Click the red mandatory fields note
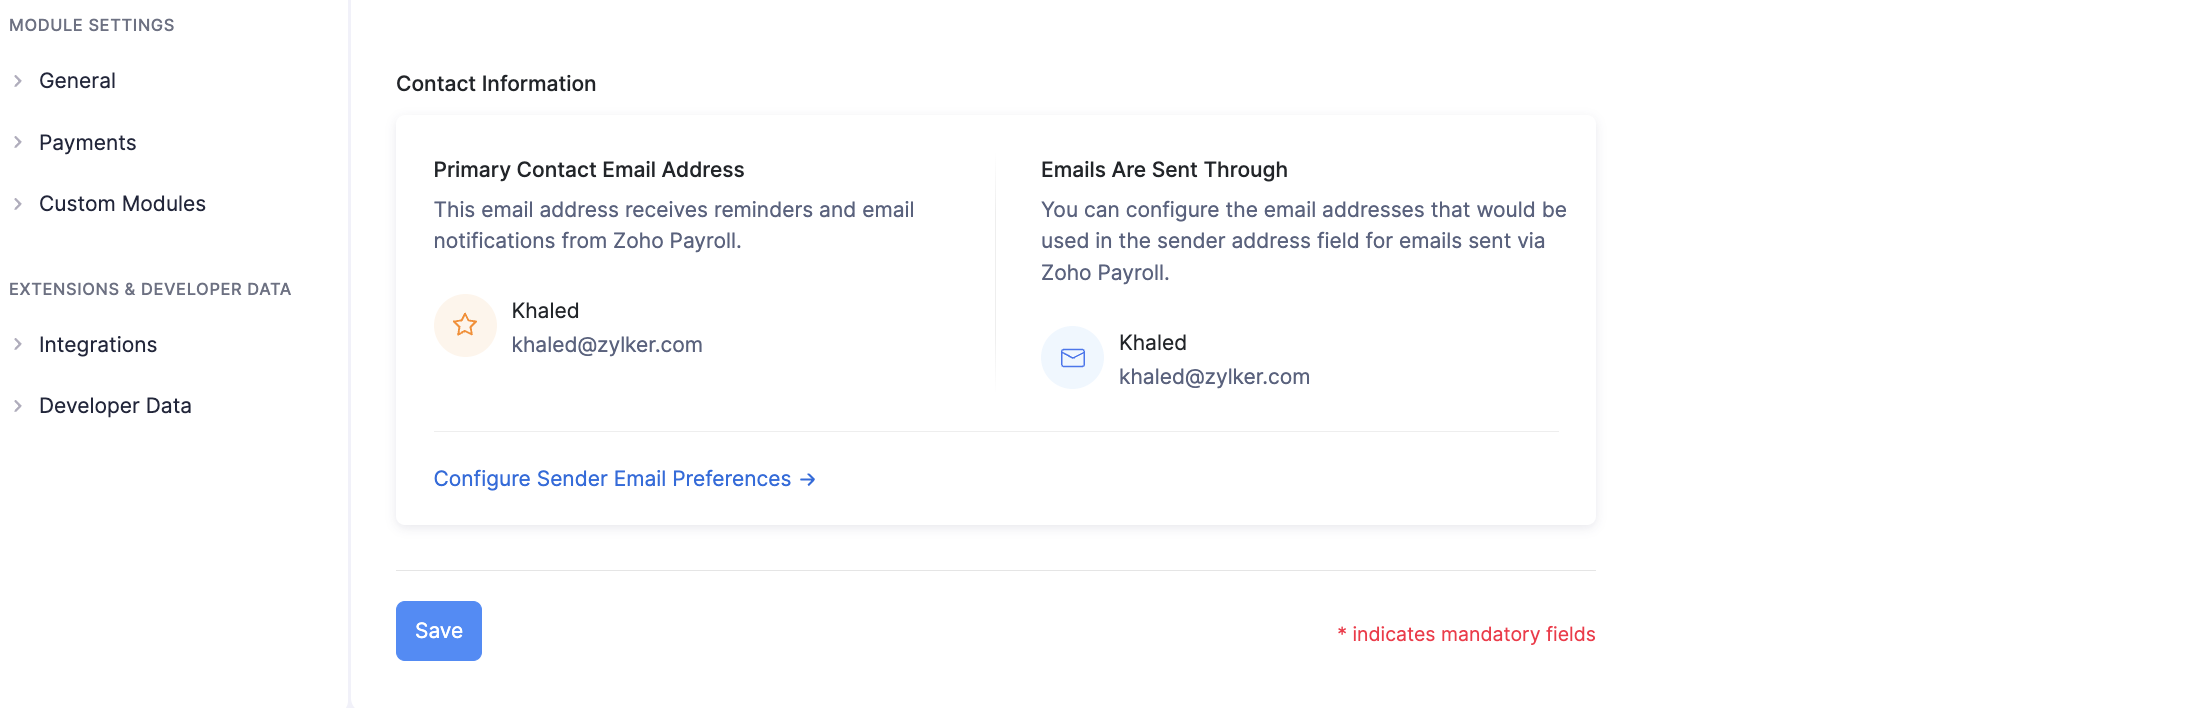 pos(1466,634)
